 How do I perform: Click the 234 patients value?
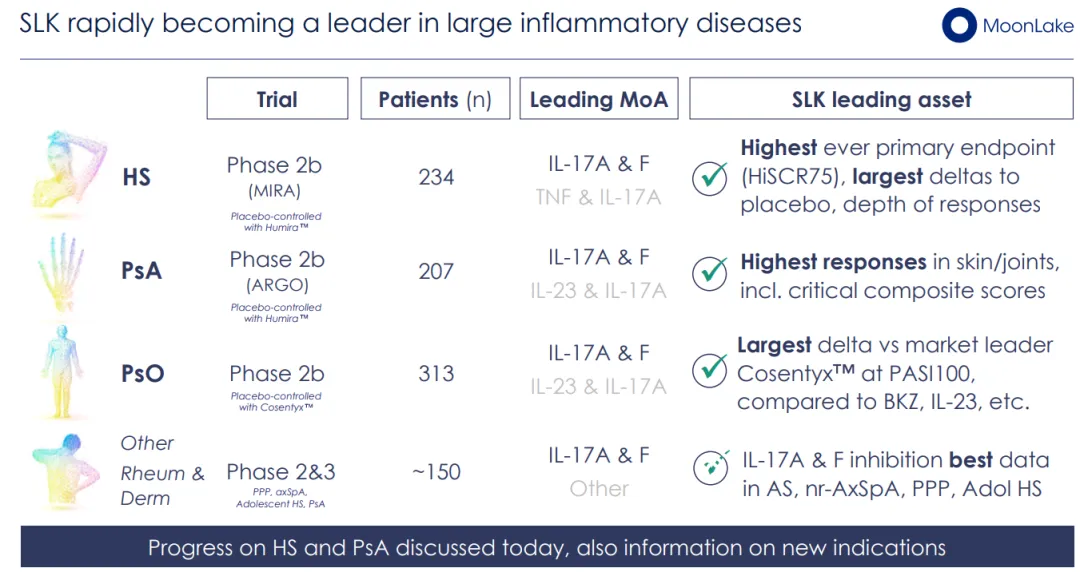pos(436,177)
